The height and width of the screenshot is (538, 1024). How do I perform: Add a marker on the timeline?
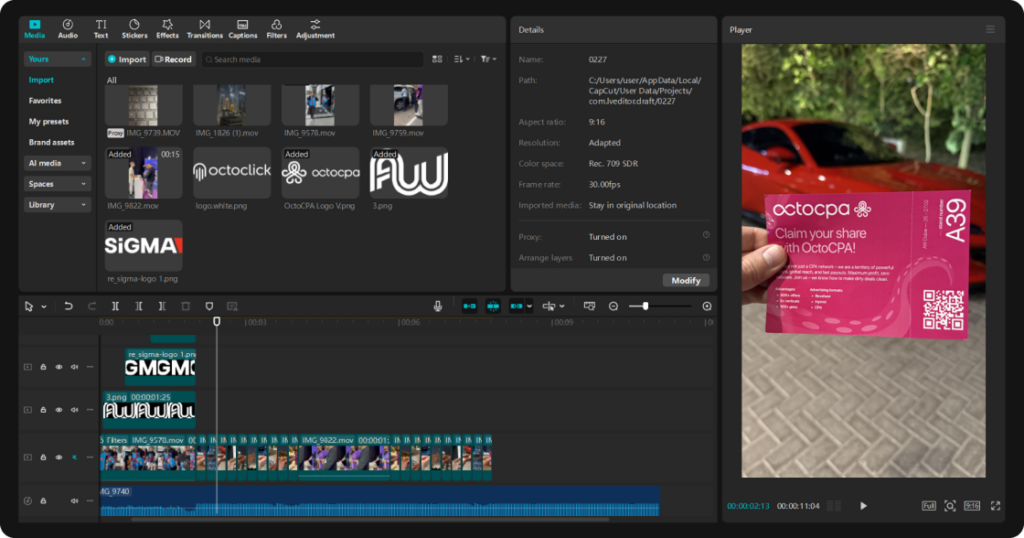click(x=209, y=306)
